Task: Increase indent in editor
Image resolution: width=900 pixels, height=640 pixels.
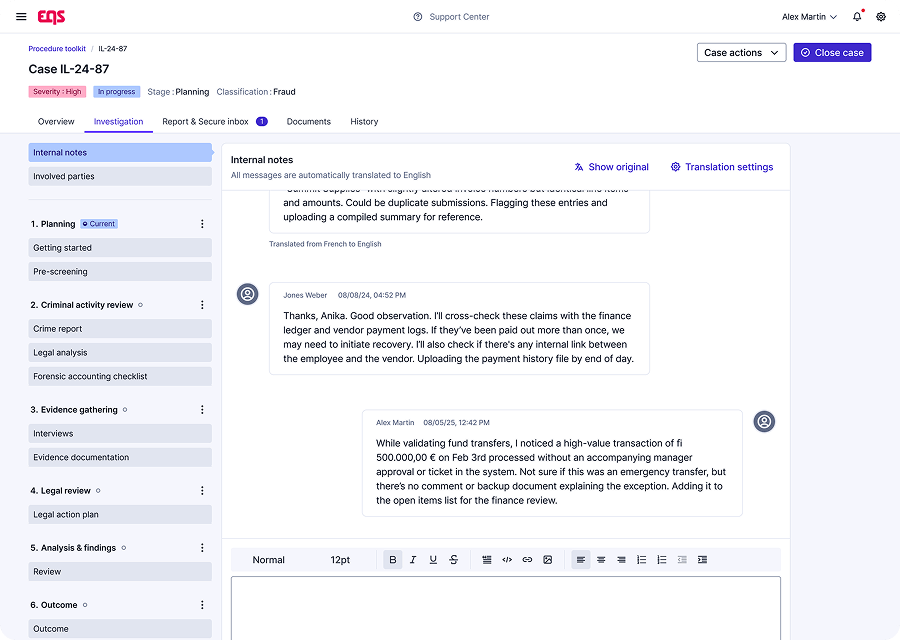Action: tap(702, 560)
